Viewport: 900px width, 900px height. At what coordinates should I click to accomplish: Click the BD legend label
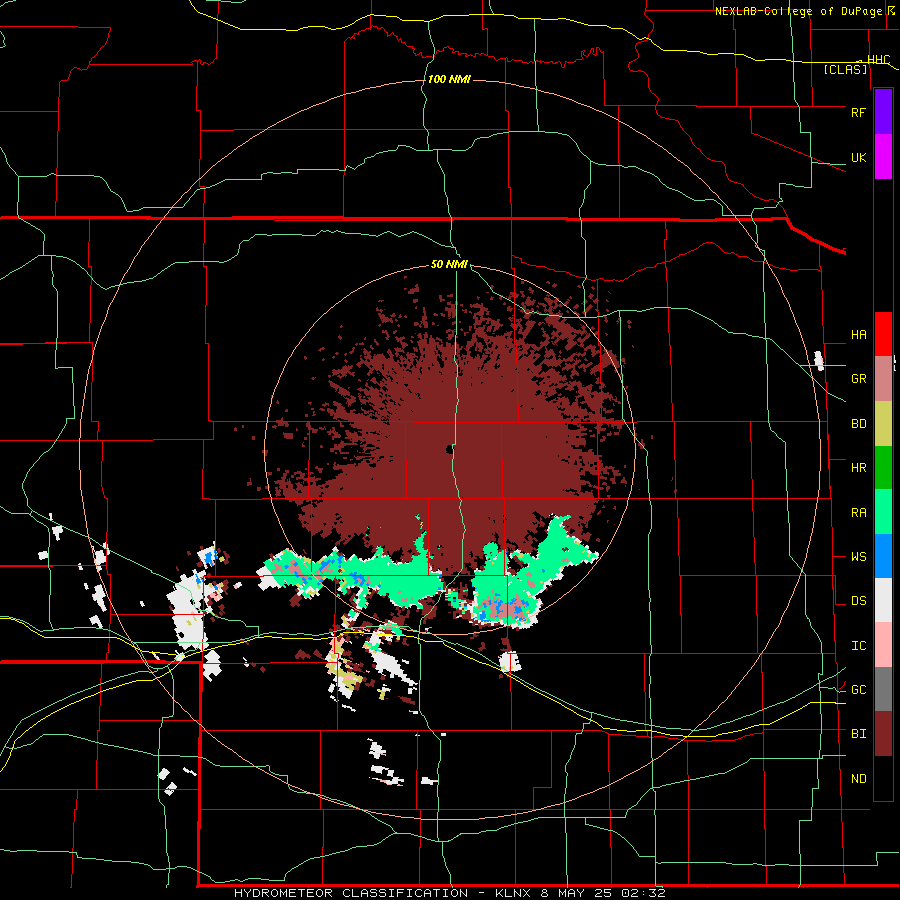[858, 424]
